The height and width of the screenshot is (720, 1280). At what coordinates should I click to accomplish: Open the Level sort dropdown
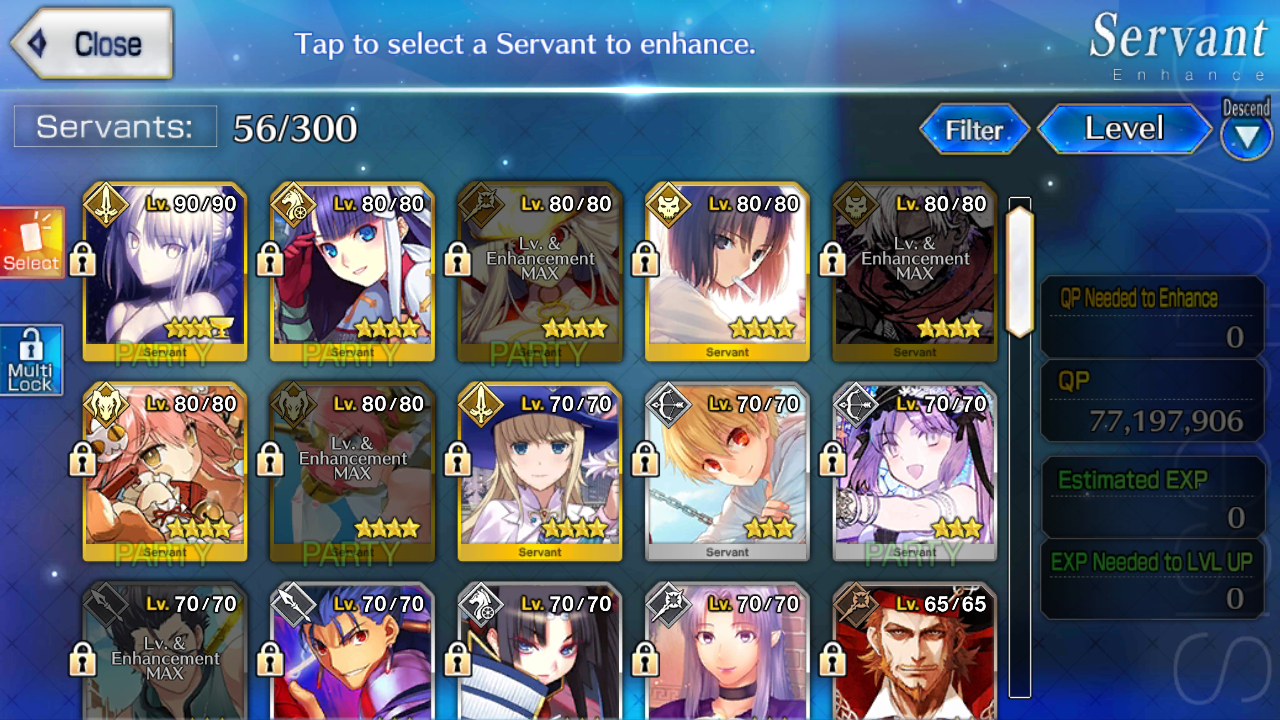click(1124, 129)
